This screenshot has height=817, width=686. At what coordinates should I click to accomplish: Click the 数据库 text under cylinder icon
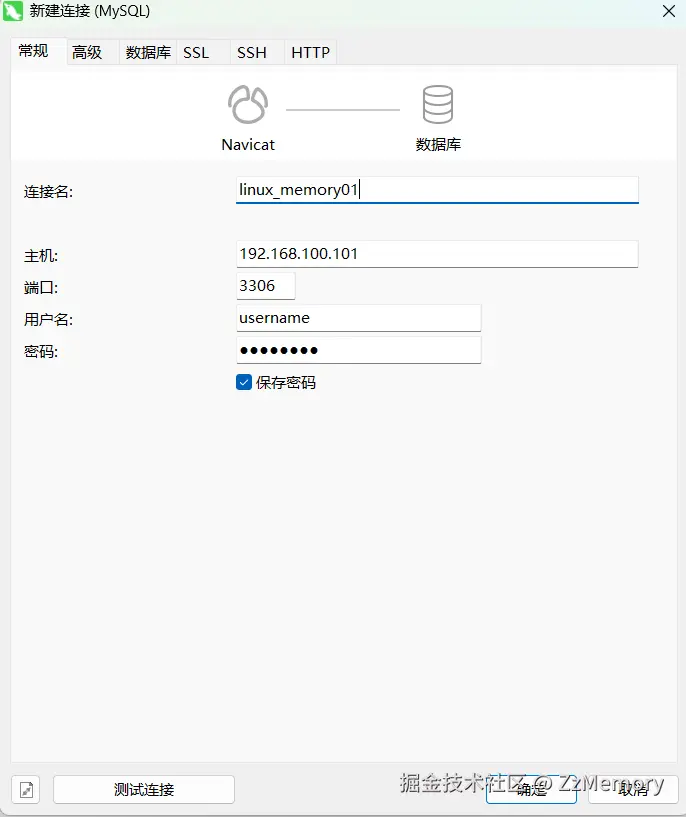[438, 144]
